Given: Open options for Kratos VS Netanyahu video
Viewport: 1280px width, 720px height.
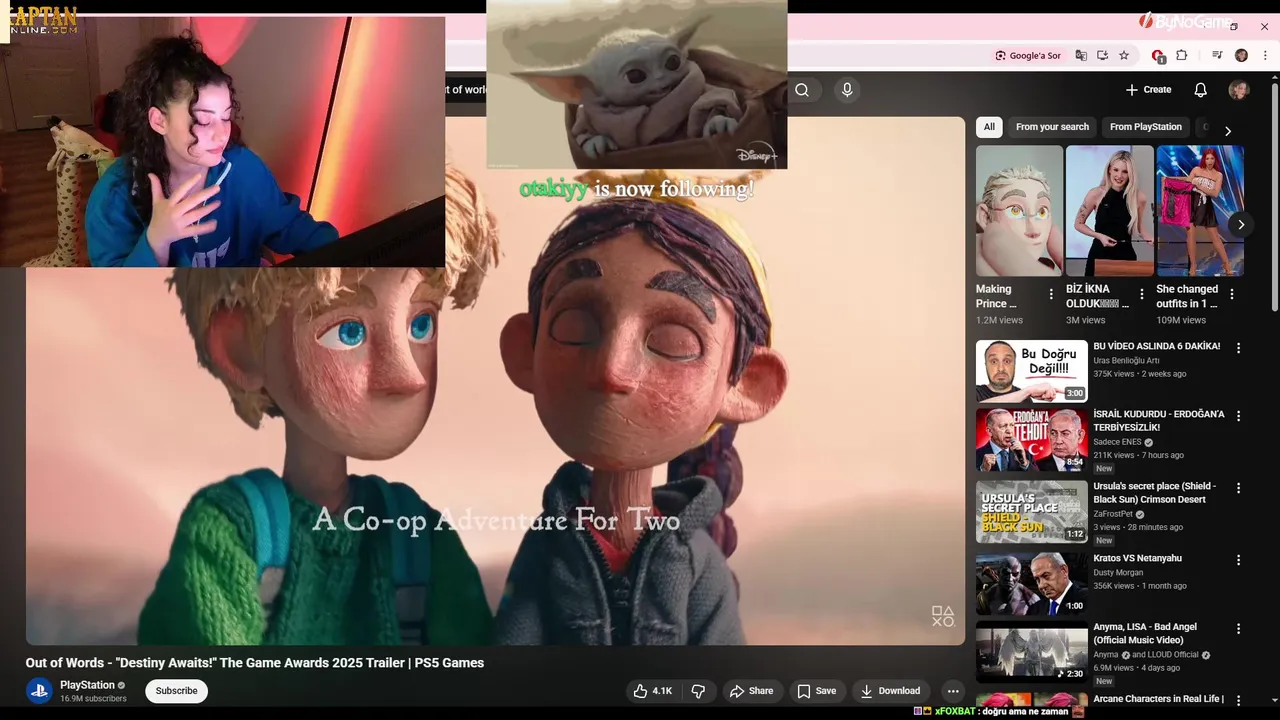Looking at the screenshot, I should click(x=1238, y=560).
